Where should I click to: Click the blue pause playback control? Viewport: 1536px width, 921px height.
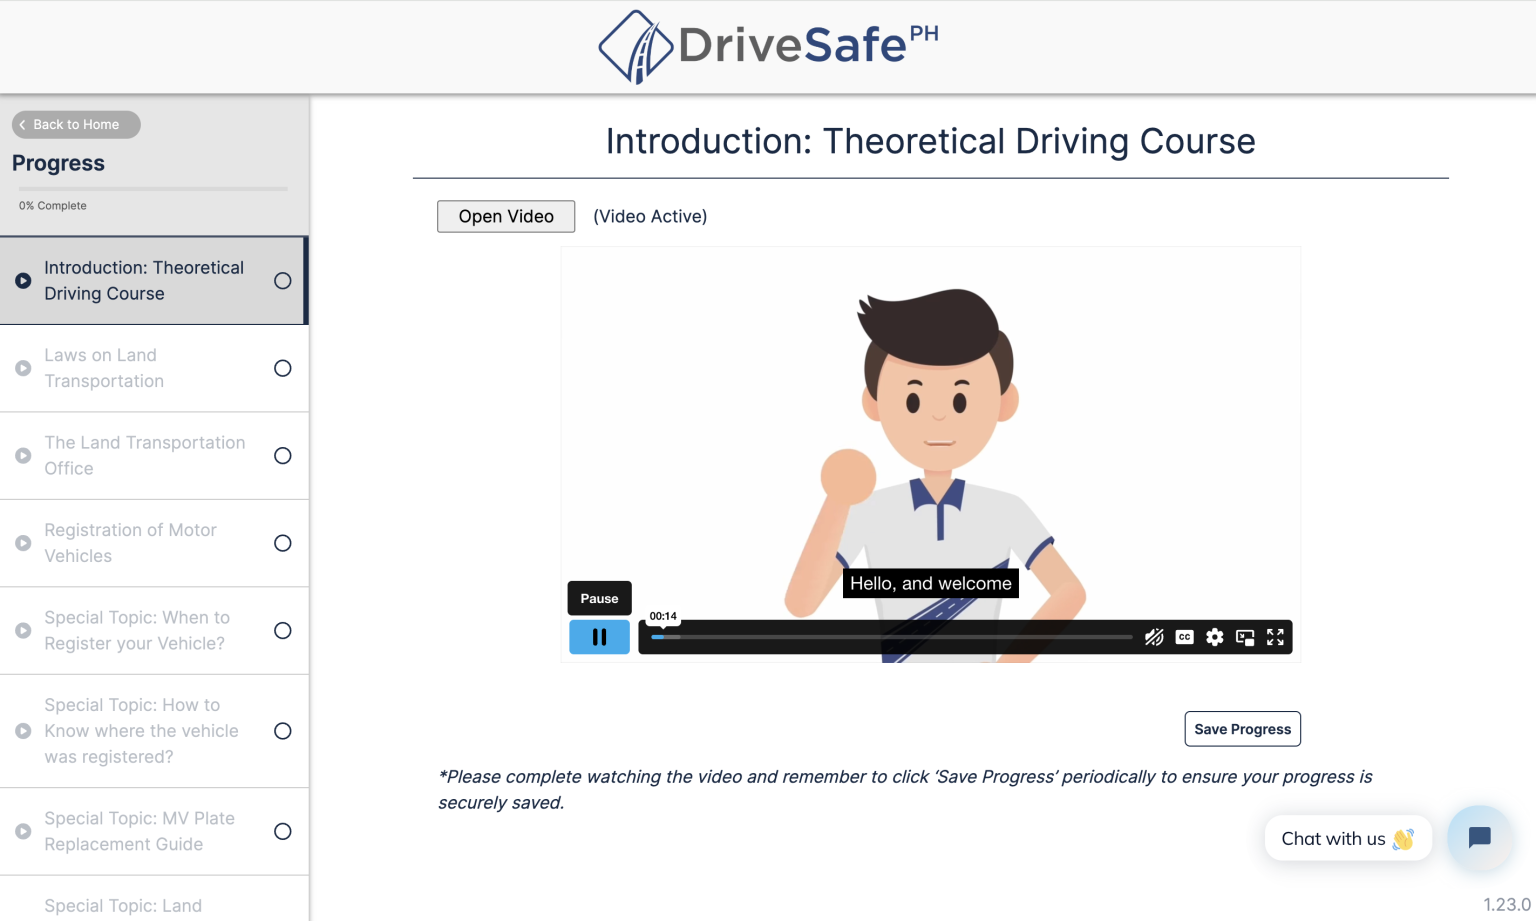pos(598,636)
